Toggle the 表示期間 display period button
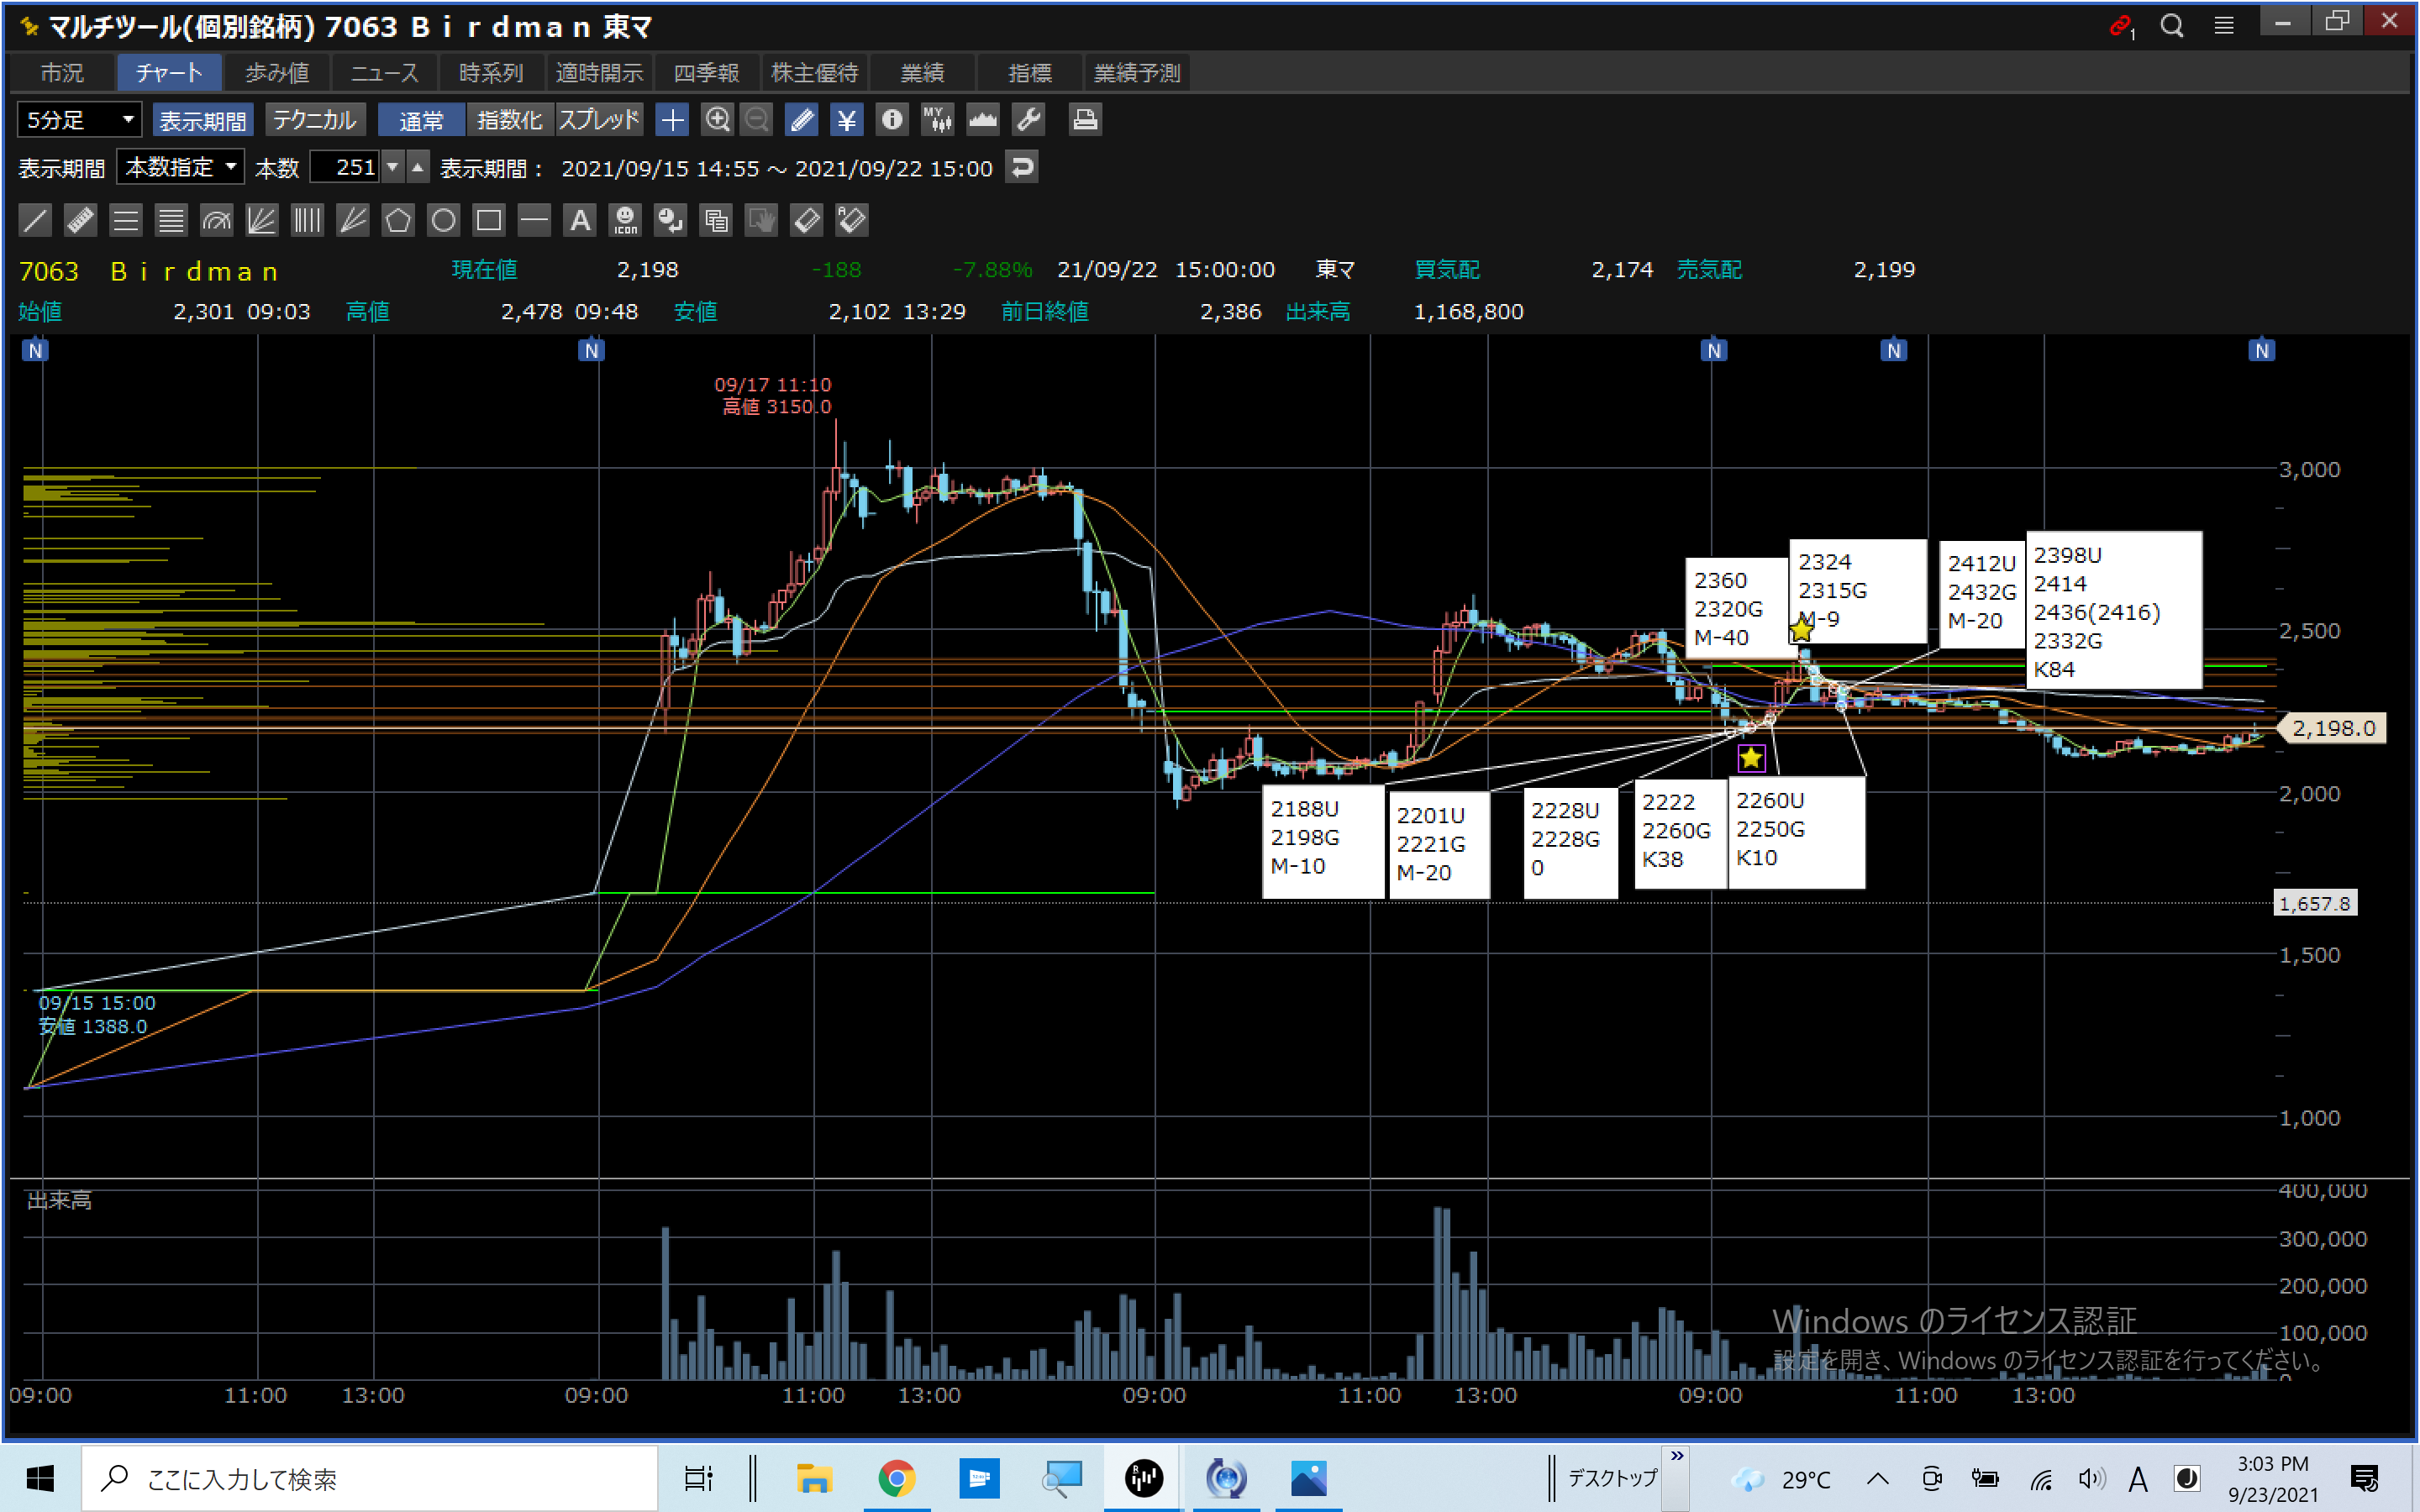The width and height of the screenshot is (2420, 1512). click(203, 120)
